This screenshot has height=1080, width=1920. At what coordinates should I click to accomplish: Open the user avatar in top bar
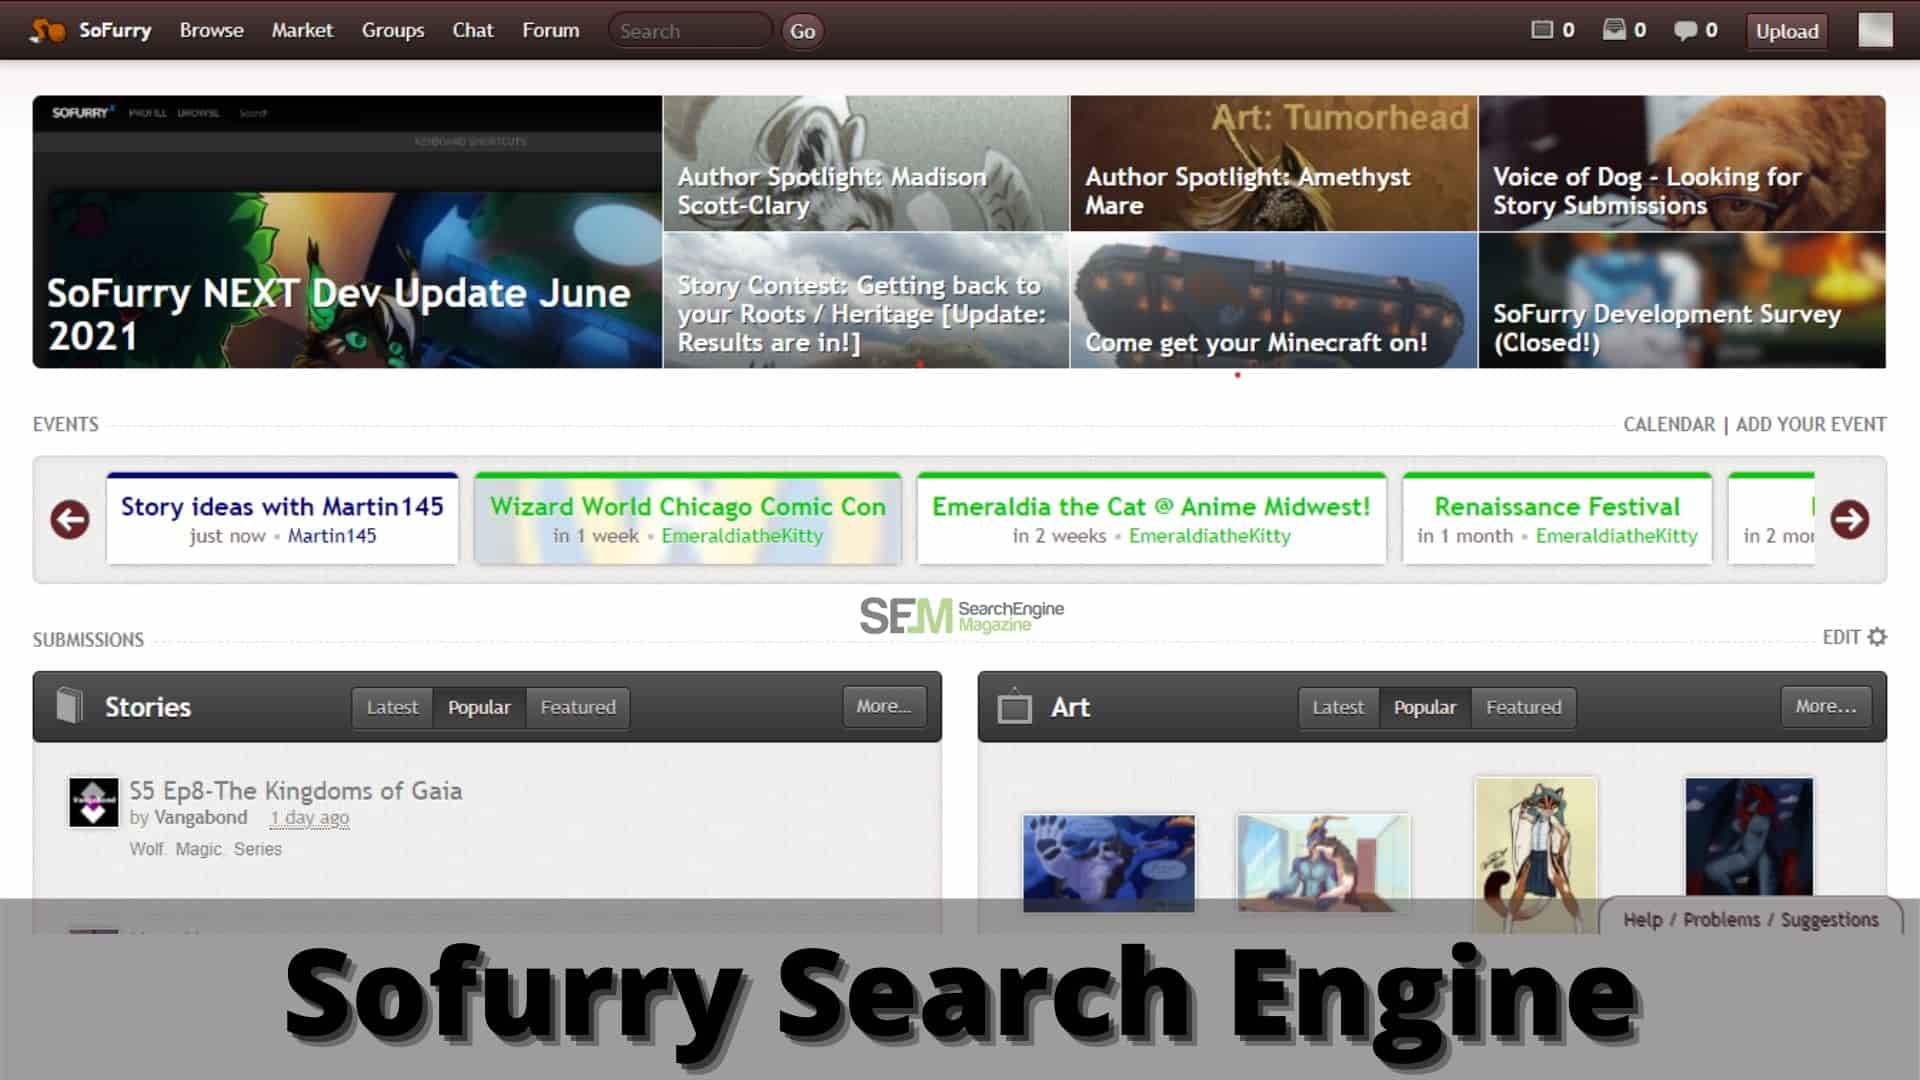pos(1875,30)
